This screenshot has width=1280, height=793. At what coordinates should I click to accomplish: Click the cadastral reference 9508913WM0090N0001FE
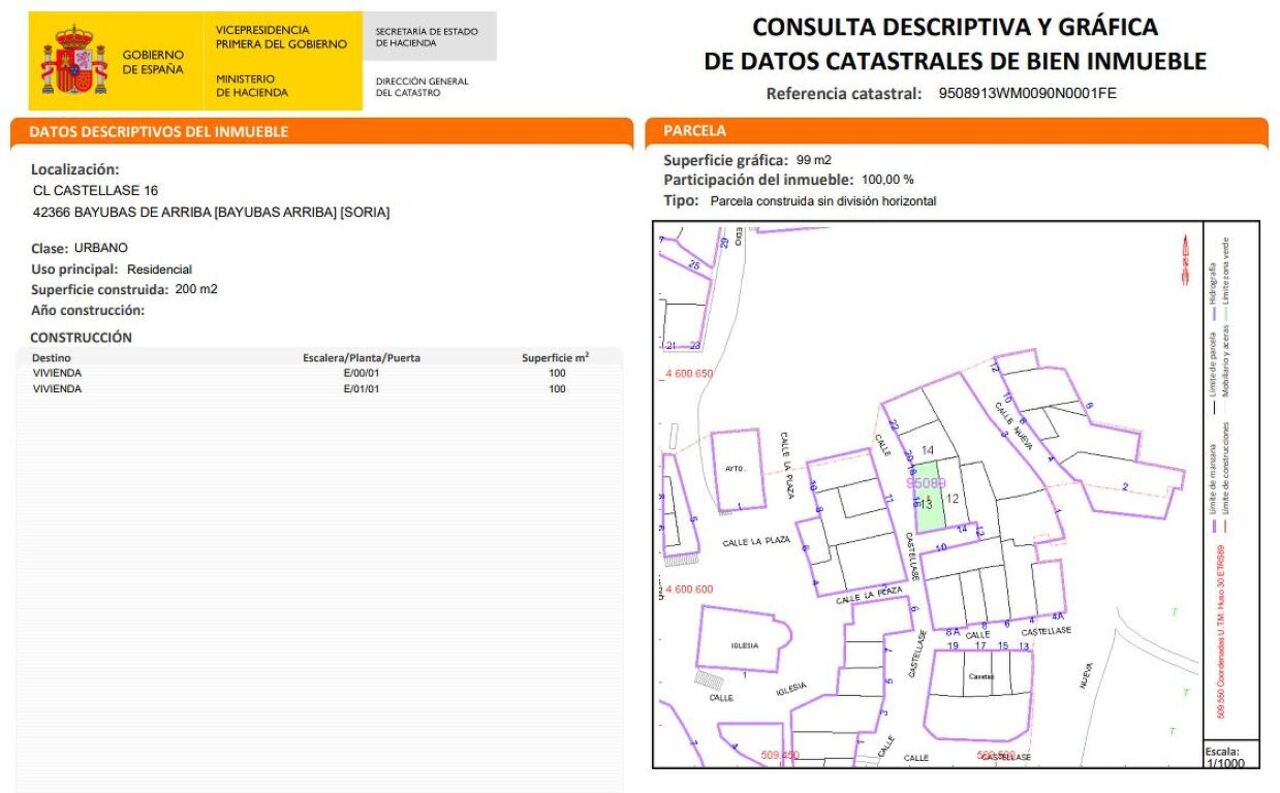pos(1027,94)
